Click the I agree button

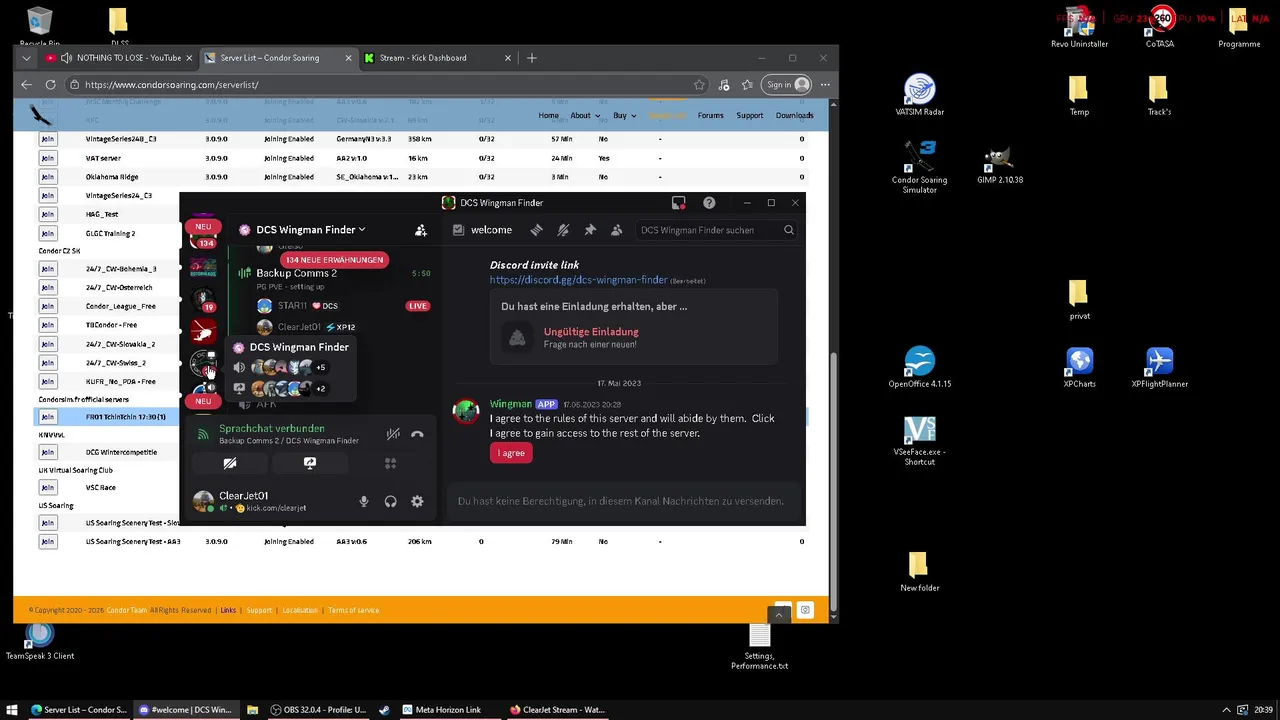pos(511,453)
